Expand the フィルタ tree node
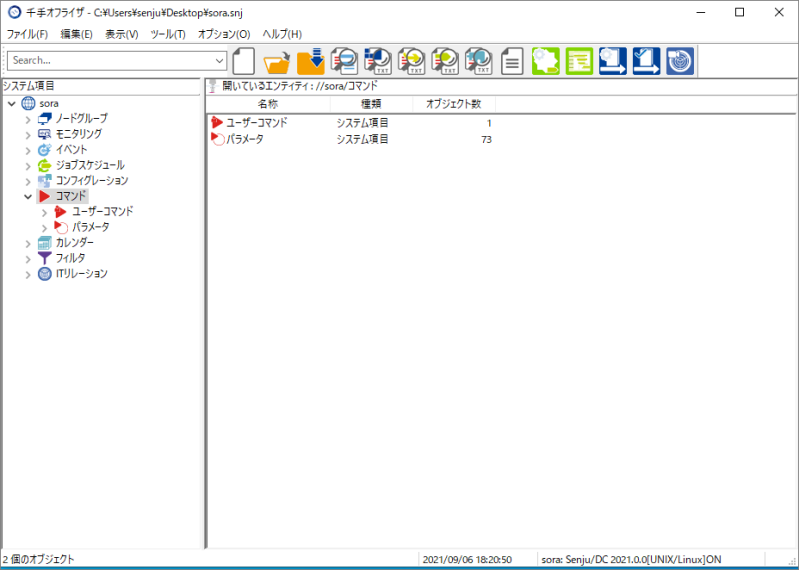 point(29,260)
